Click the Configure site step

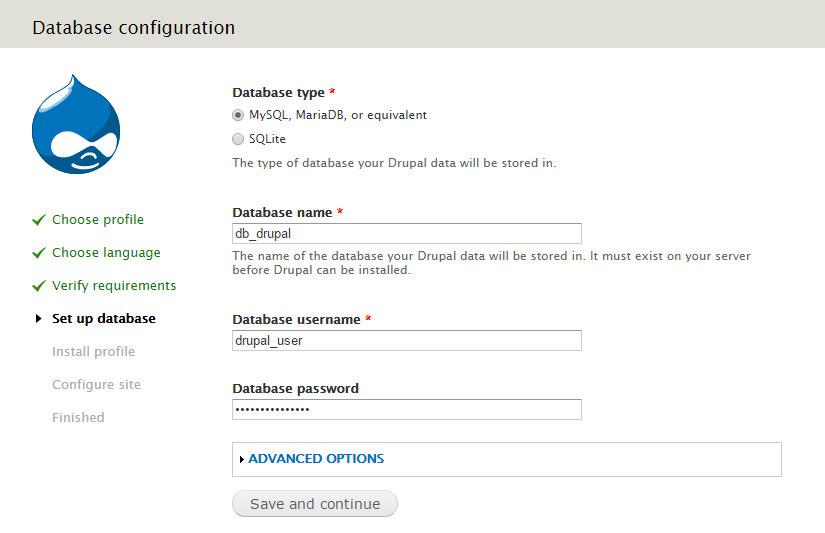coord(96,385)
